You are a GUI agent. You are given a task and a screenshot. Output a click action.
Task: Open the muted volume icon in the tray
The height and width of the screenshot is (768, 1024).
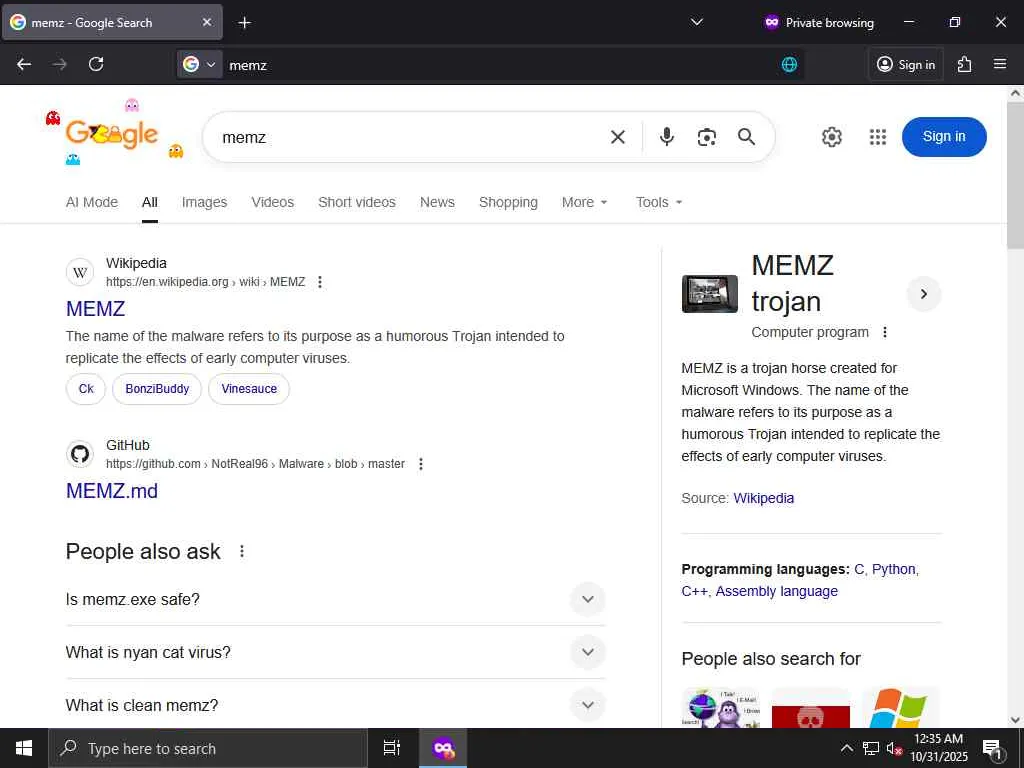pos(894,748)
